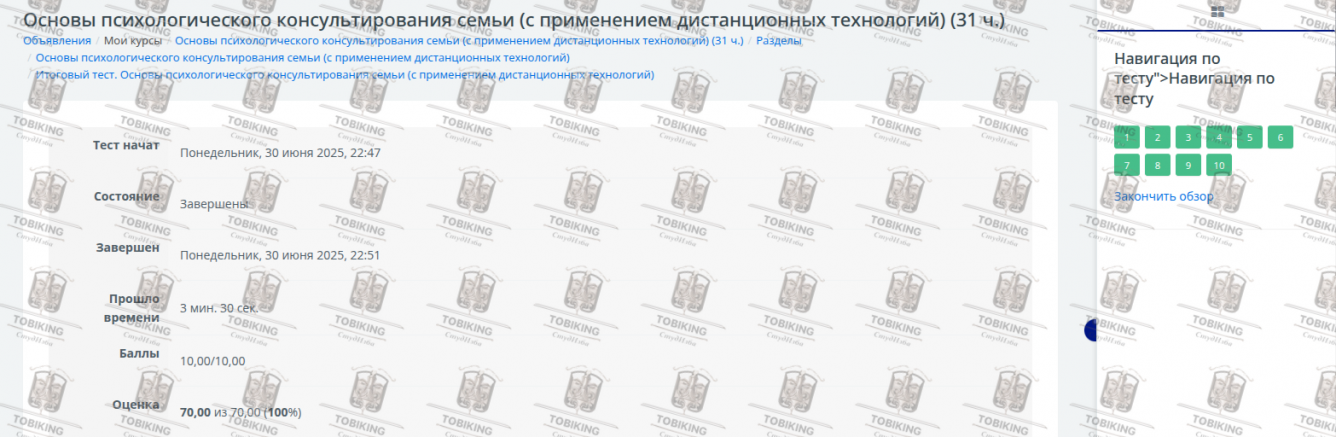Click the "Баллы" row label
This screenshot has width=1336, height=437.
[139, 353]
